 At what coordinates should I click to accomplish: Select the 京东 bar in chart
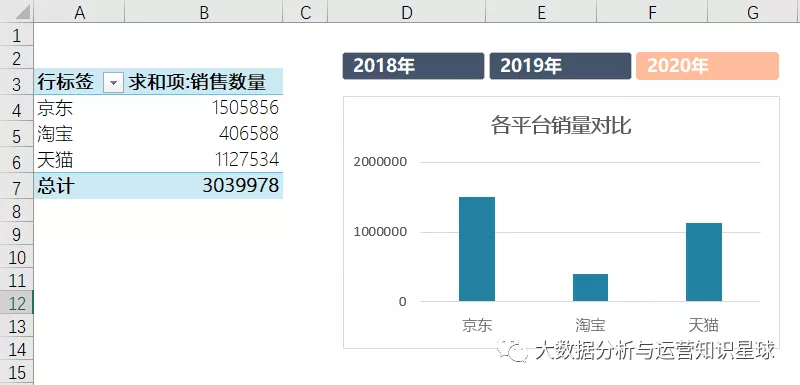pos(477,249)
